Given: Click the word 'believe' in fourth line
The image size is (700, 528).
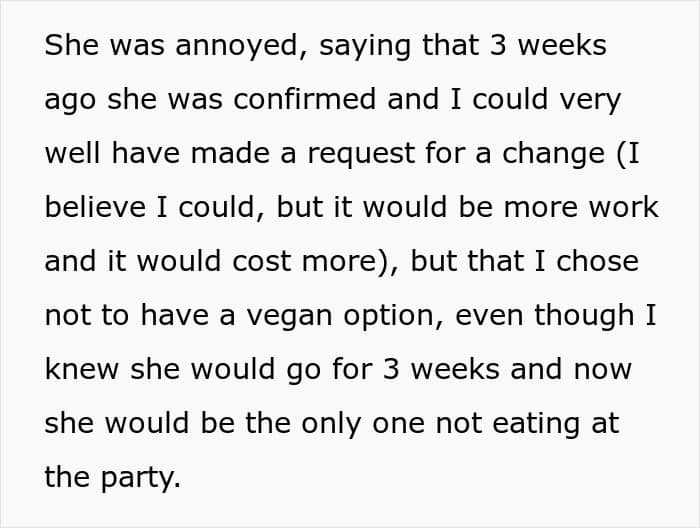Looking at the screenshot, I should pyautogui.click(x=95, y=207).
